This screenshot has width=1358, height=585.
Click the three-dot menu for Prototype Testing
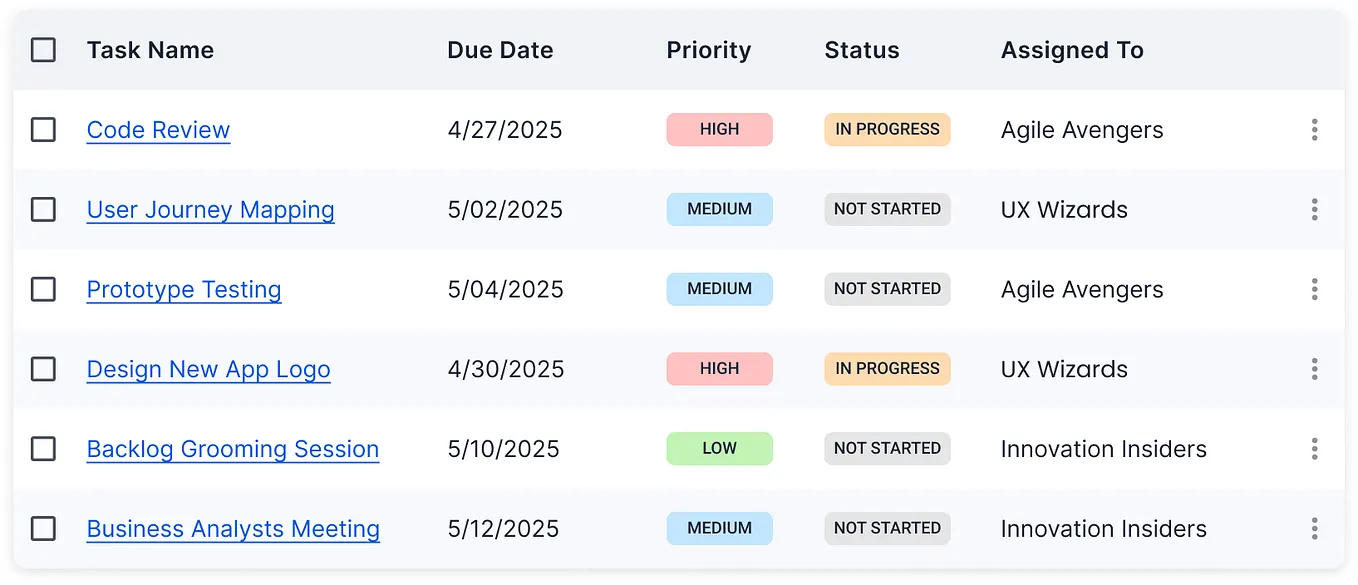[1314, 290]
